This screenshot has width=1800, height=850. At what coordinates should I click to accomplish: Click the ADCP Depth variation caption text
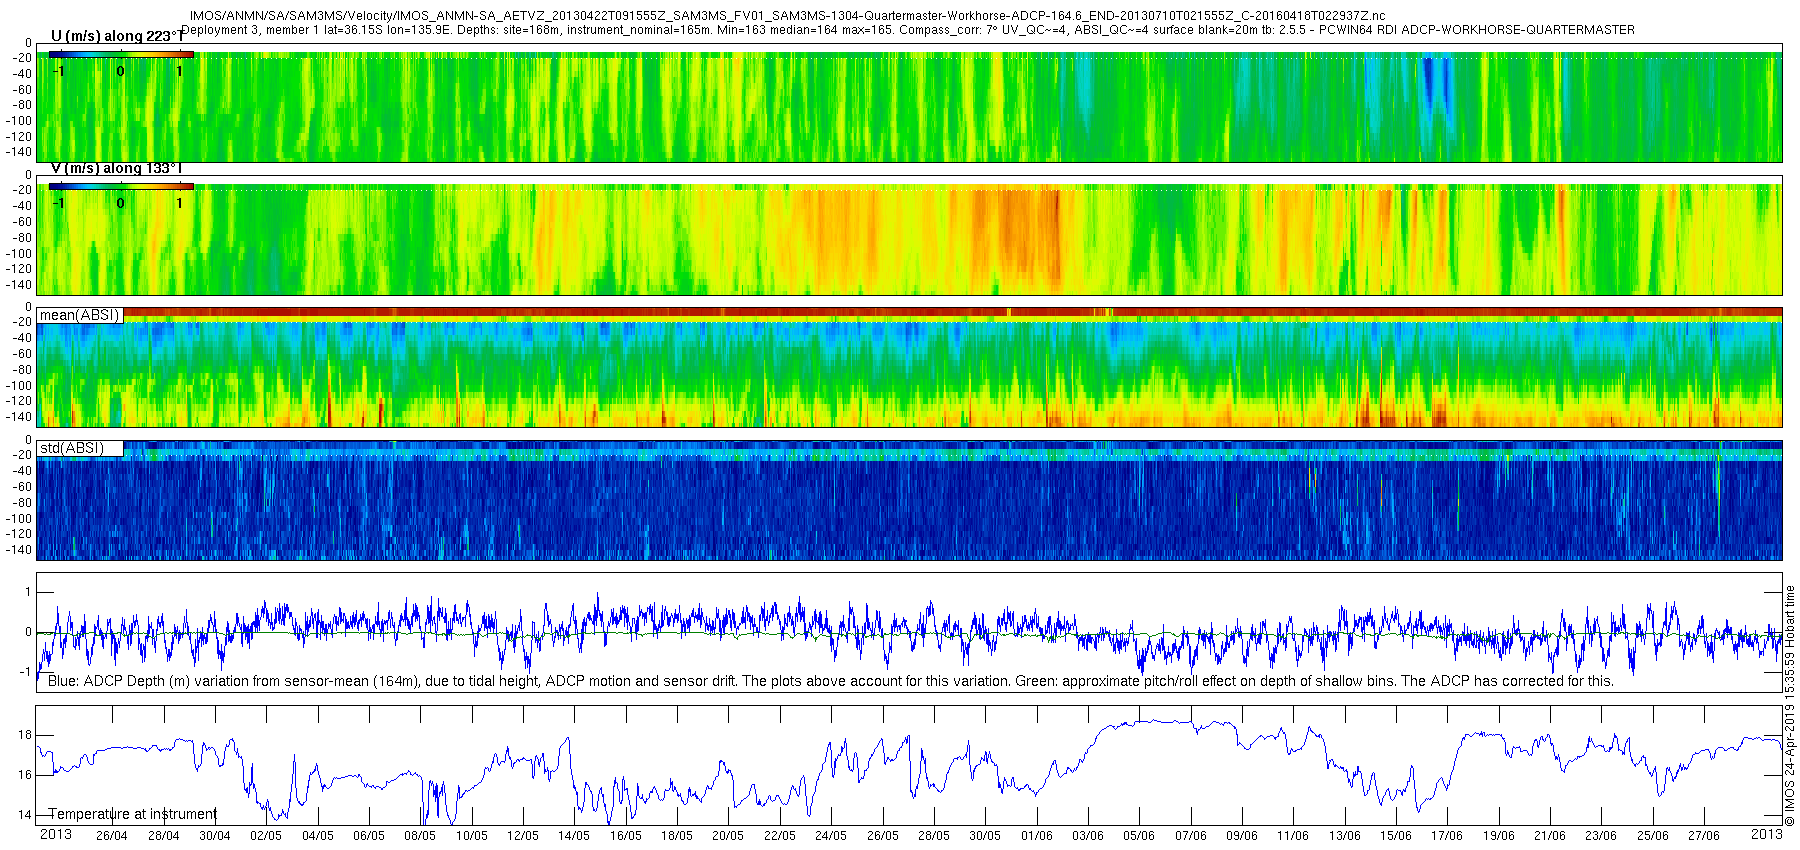(830, 681)
